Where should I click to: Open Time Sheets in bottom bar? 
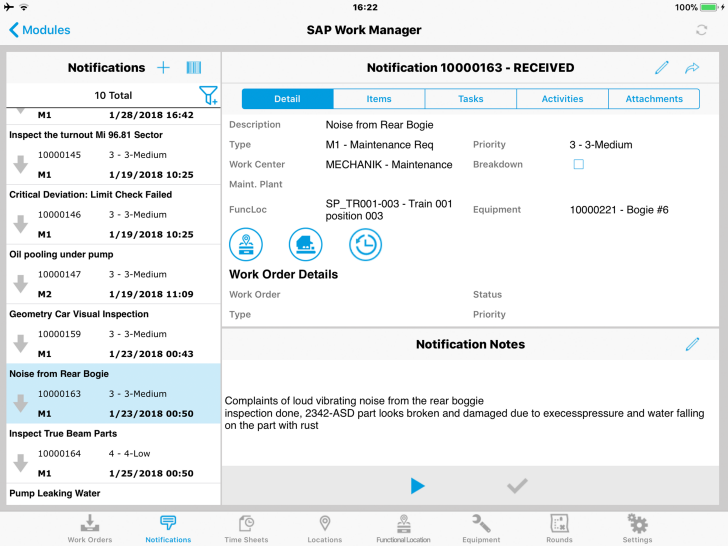point(246,528)
